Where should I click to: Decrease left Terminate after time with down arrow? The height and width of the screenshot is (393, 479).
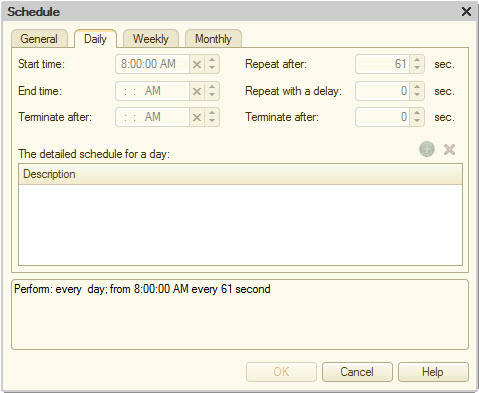point(212,121)
